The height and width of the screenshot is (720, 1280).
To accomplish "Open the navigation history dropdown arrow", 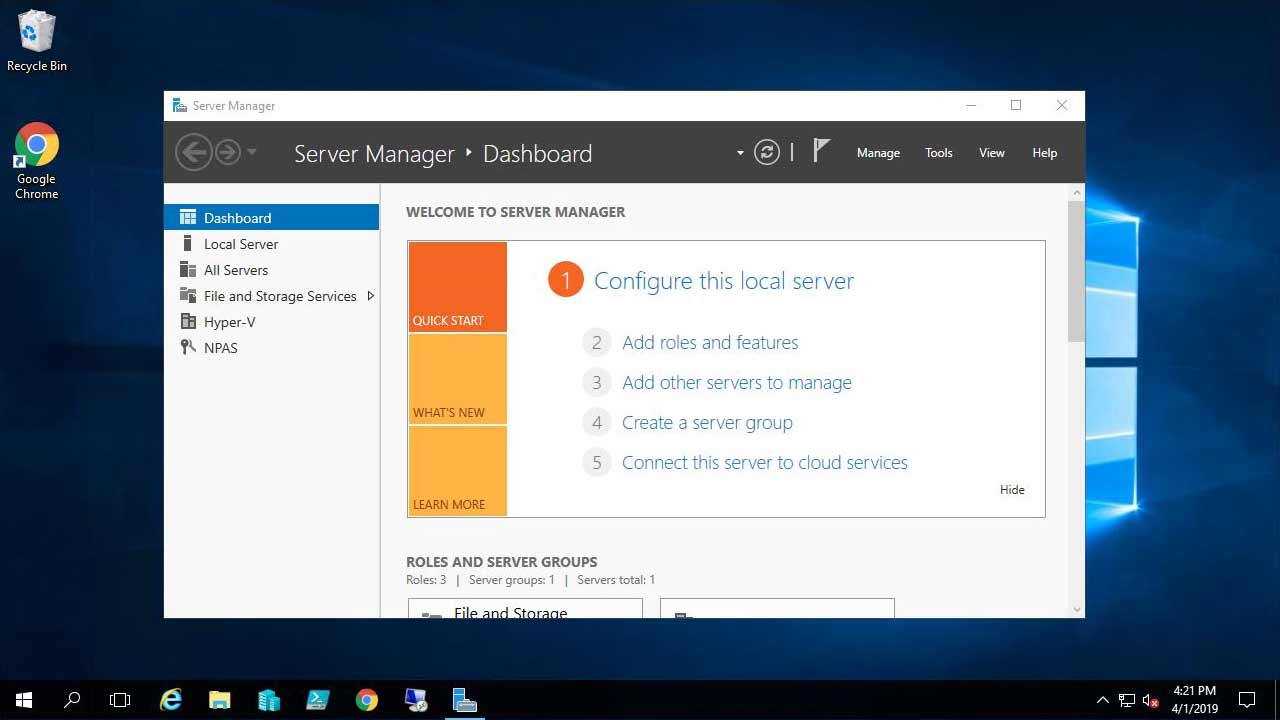I will pos(252,153).
